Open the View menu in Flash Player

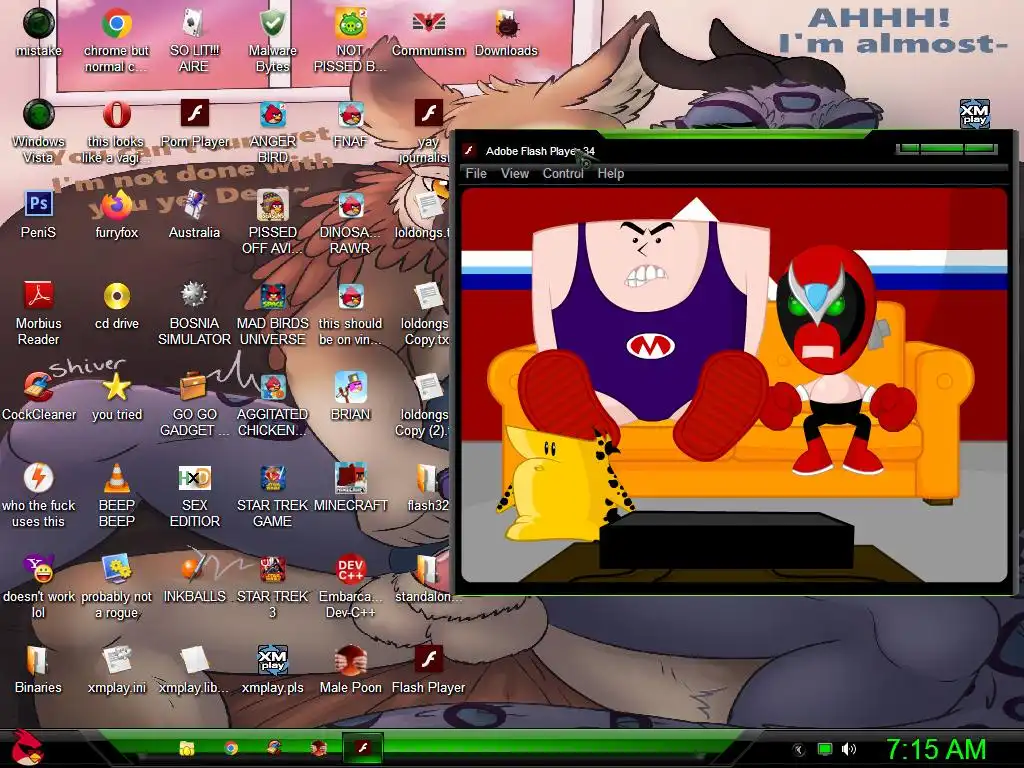pos(515,174)
